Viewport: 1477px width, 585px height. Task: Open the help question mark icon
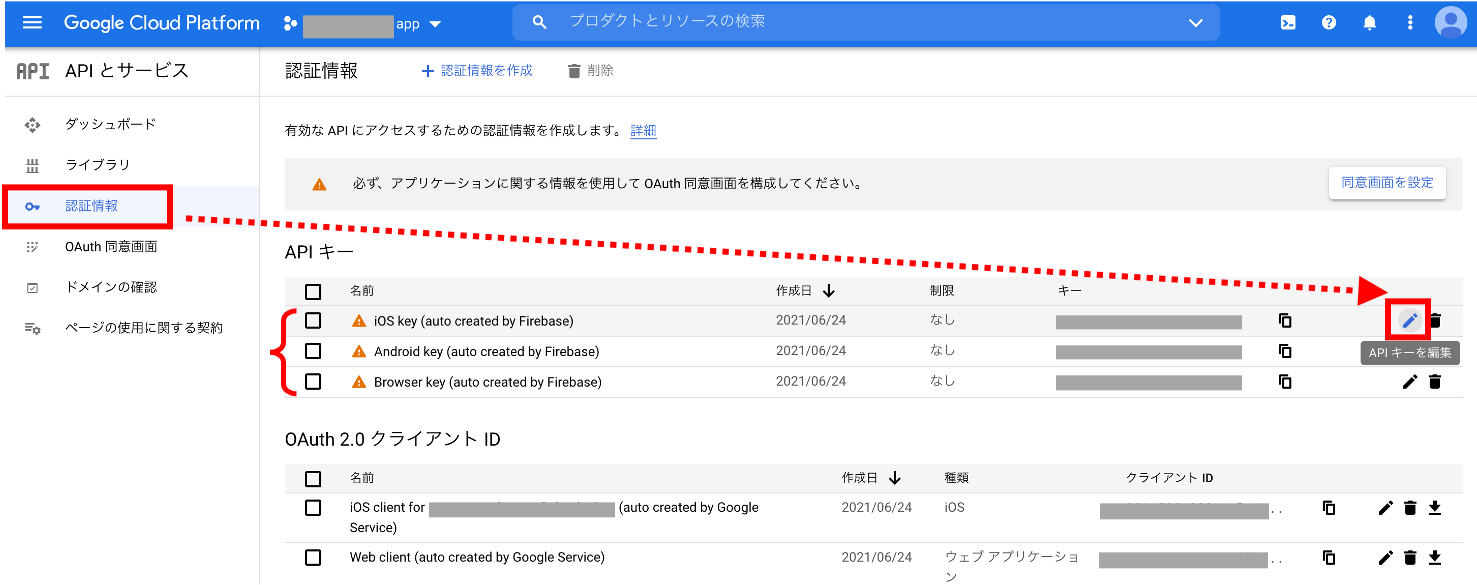pos(1329,22)
